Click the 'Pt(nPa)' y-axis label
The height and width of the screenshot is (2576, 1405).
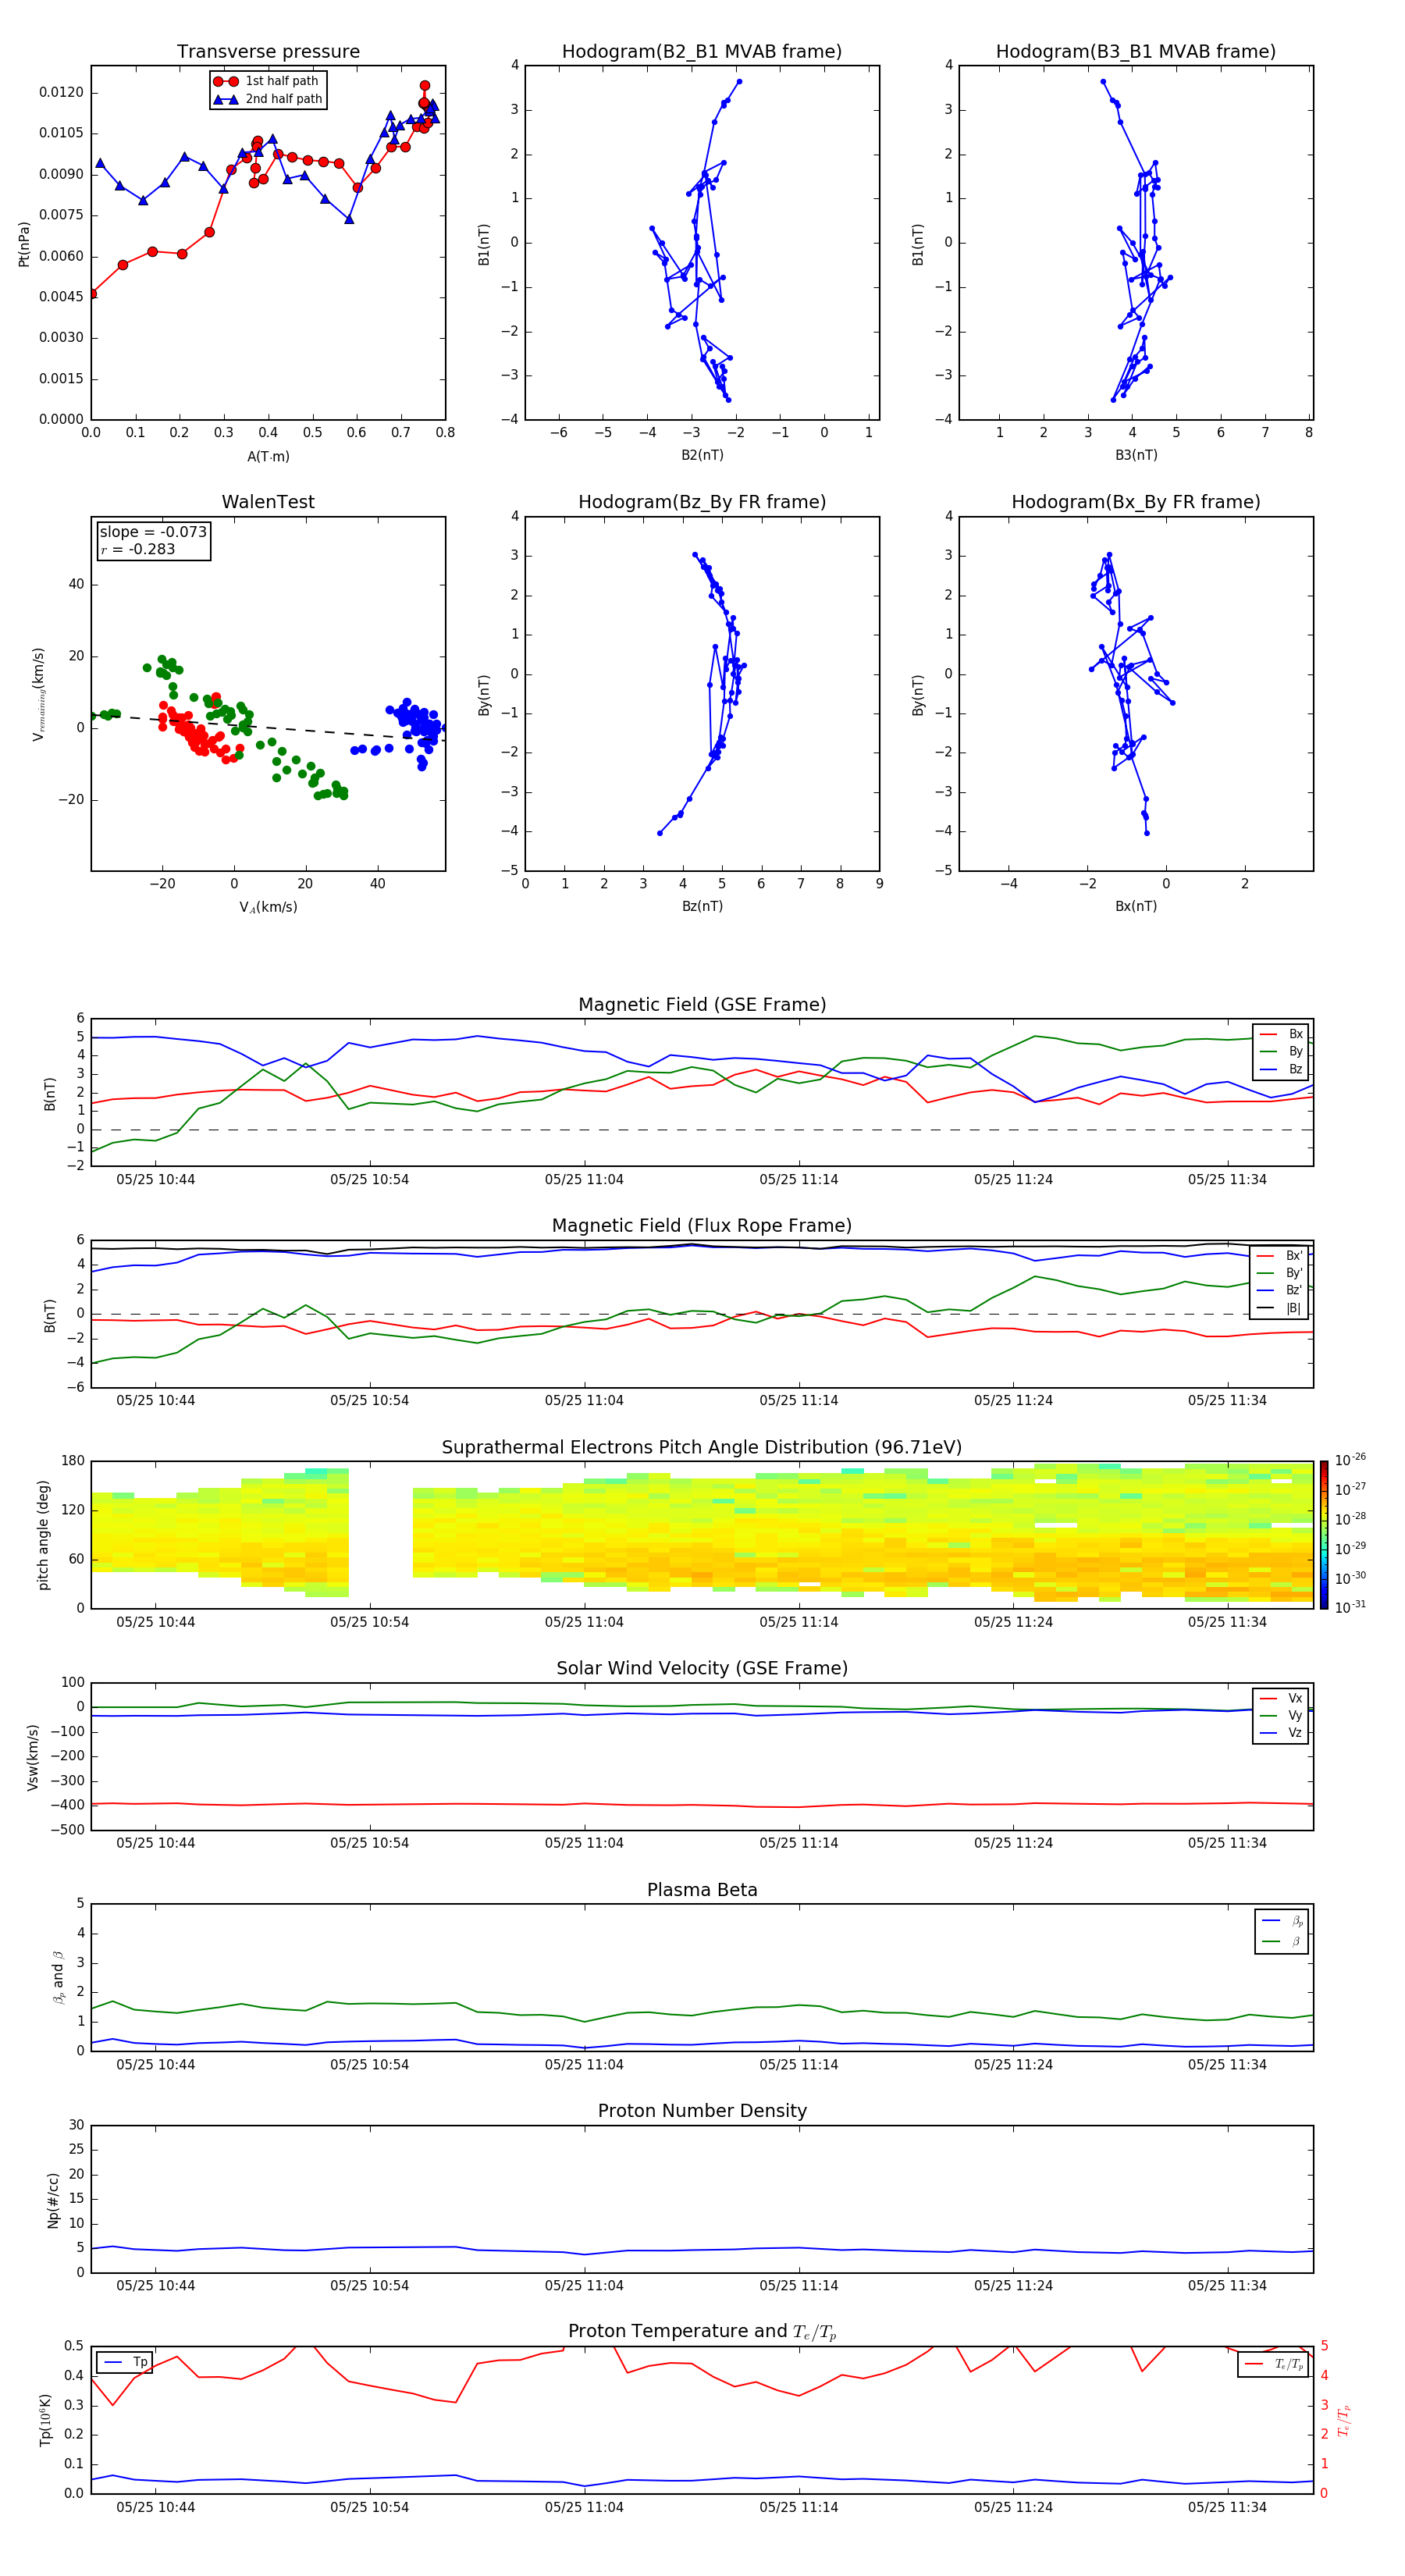pyautogui.click(x=24, y=244)
